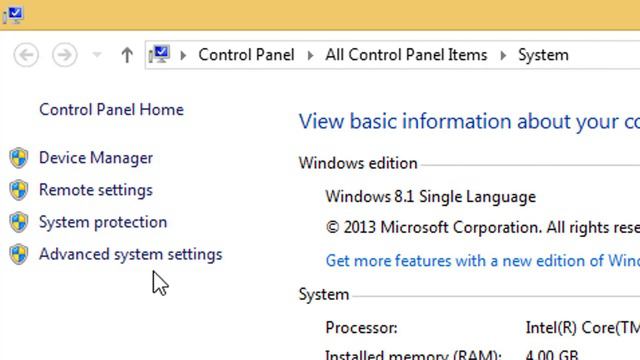This screenshot has width=640, height=360.
Task: Click the 'System' section heading in the content pane
Action: pos(324,295)
